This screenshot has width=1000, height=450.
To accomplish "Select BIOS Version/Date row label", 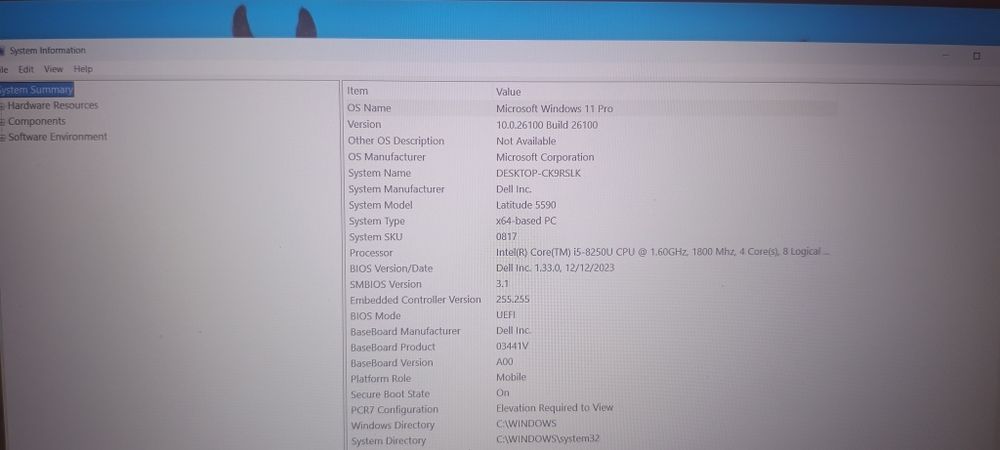I will (391, 268).
